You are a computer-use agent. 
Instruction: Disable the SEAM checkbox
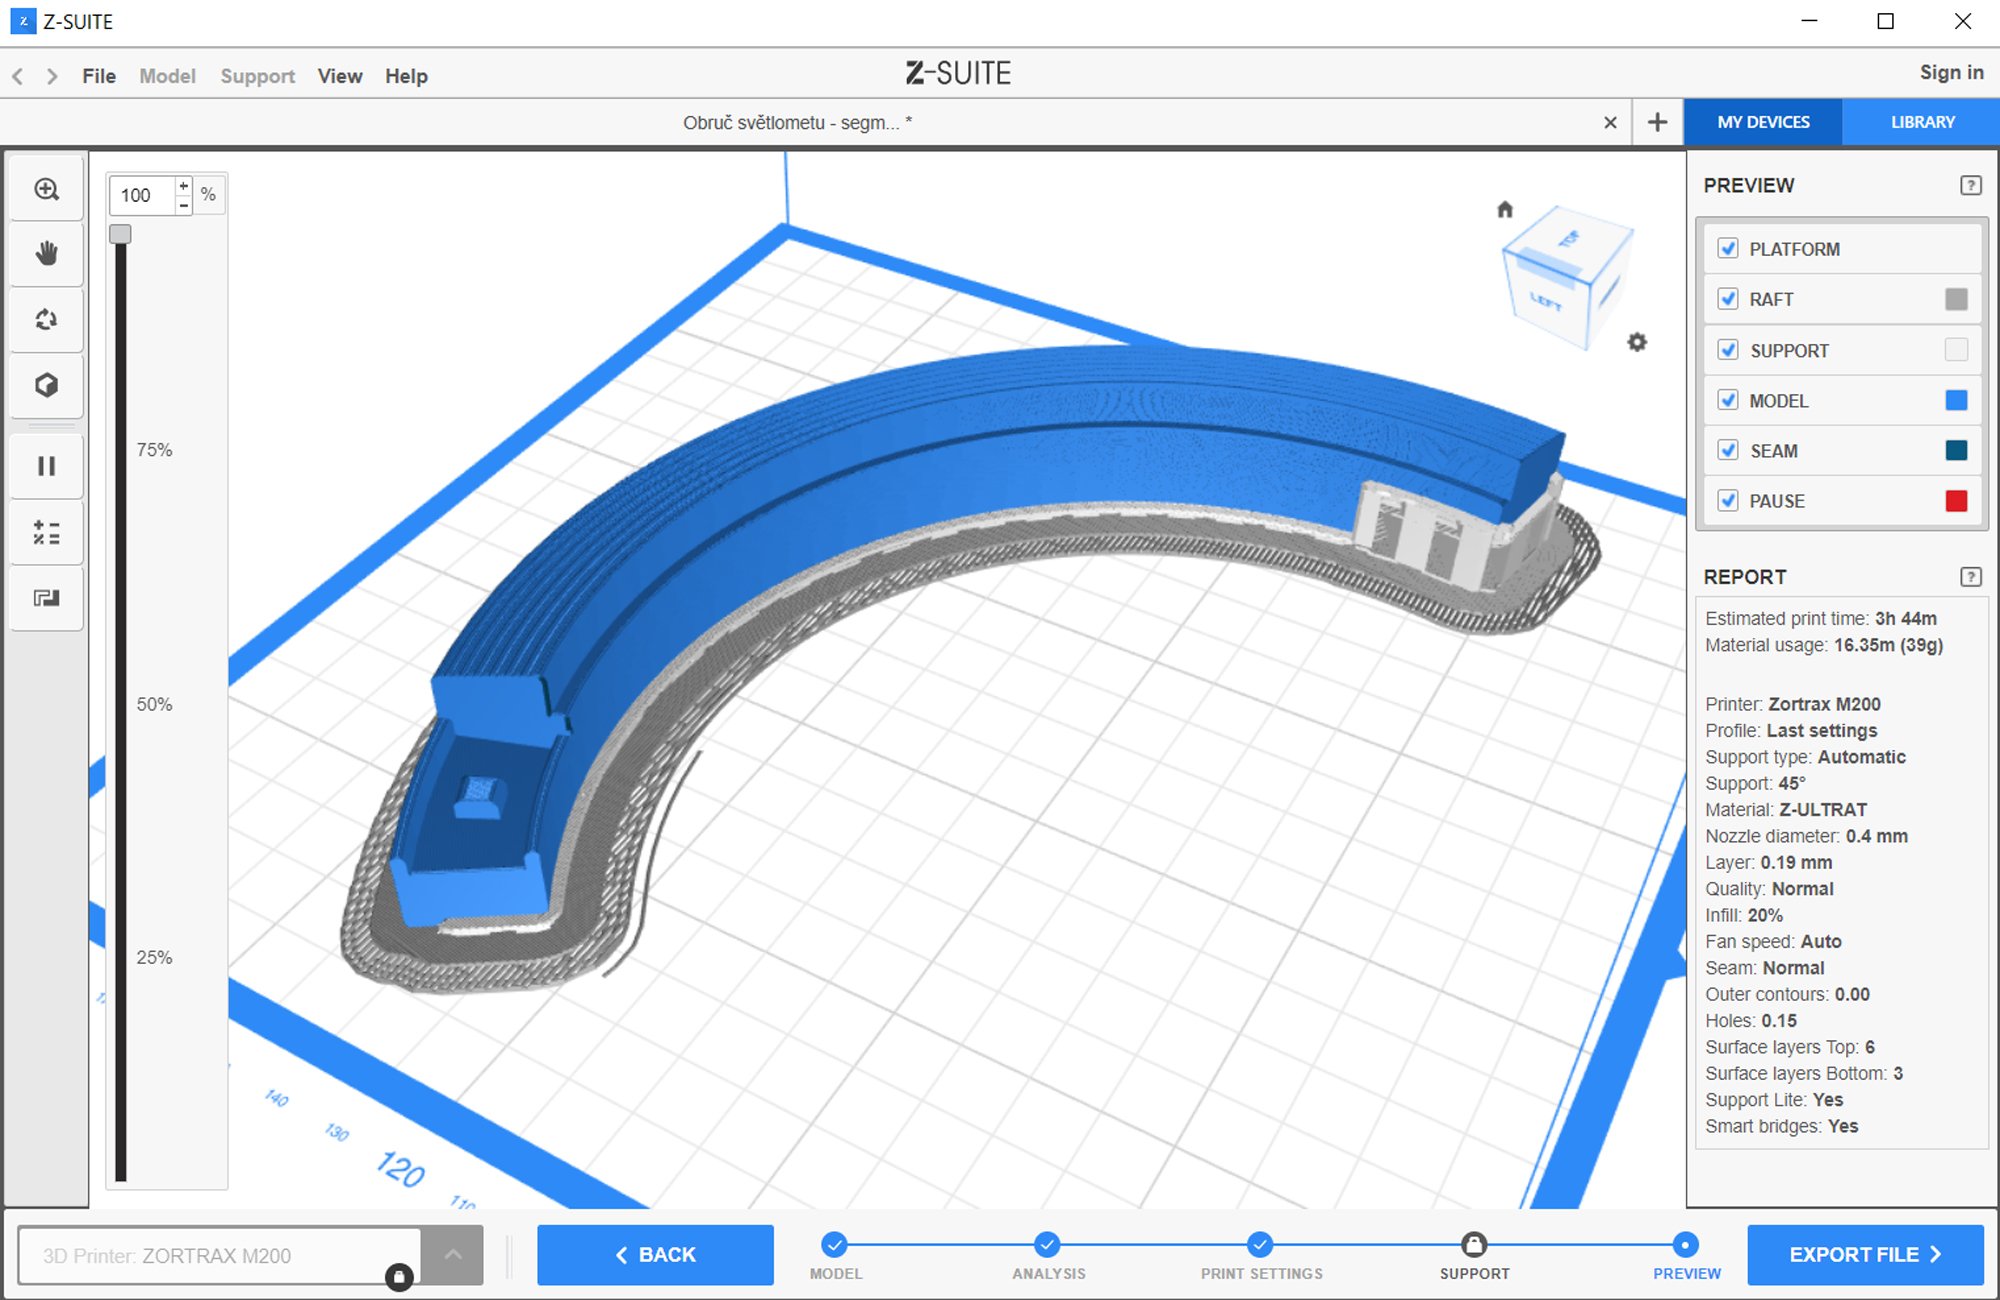(1728, 450)
